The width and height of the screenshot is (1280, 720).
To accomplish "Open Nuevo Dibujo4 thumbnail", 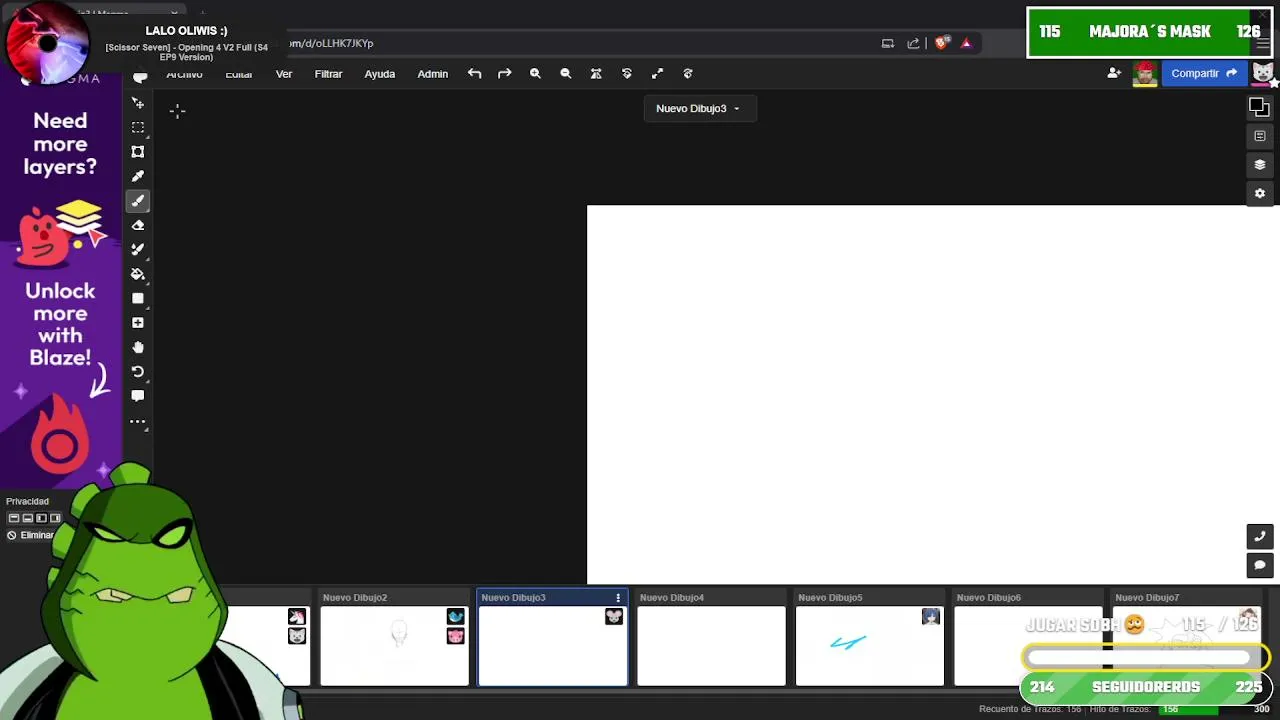I will [x=711, y=645].
